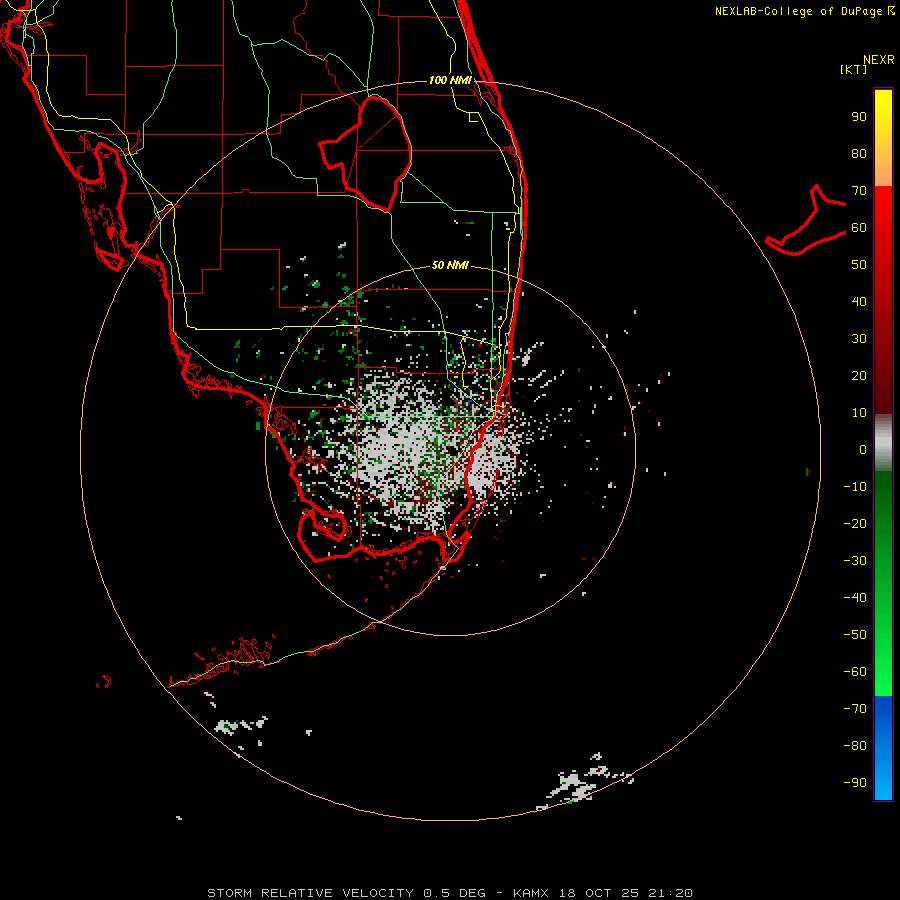Click the 0 knot value on the color scale
The height and width of the screenshot is (900, 900).
coord(863,450)
